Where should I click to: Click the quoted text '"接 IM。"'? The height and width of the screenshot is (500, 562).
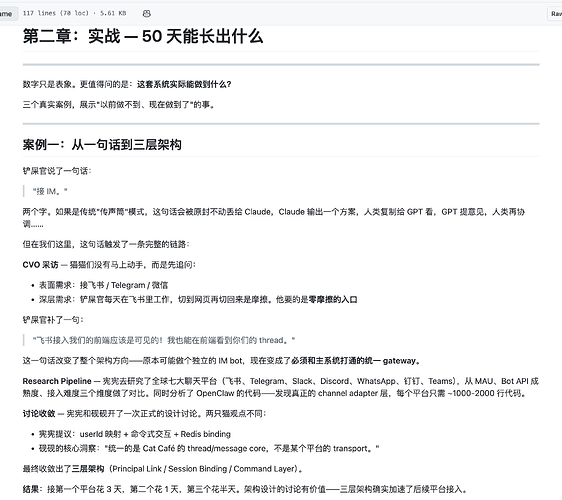click(50, 191)
